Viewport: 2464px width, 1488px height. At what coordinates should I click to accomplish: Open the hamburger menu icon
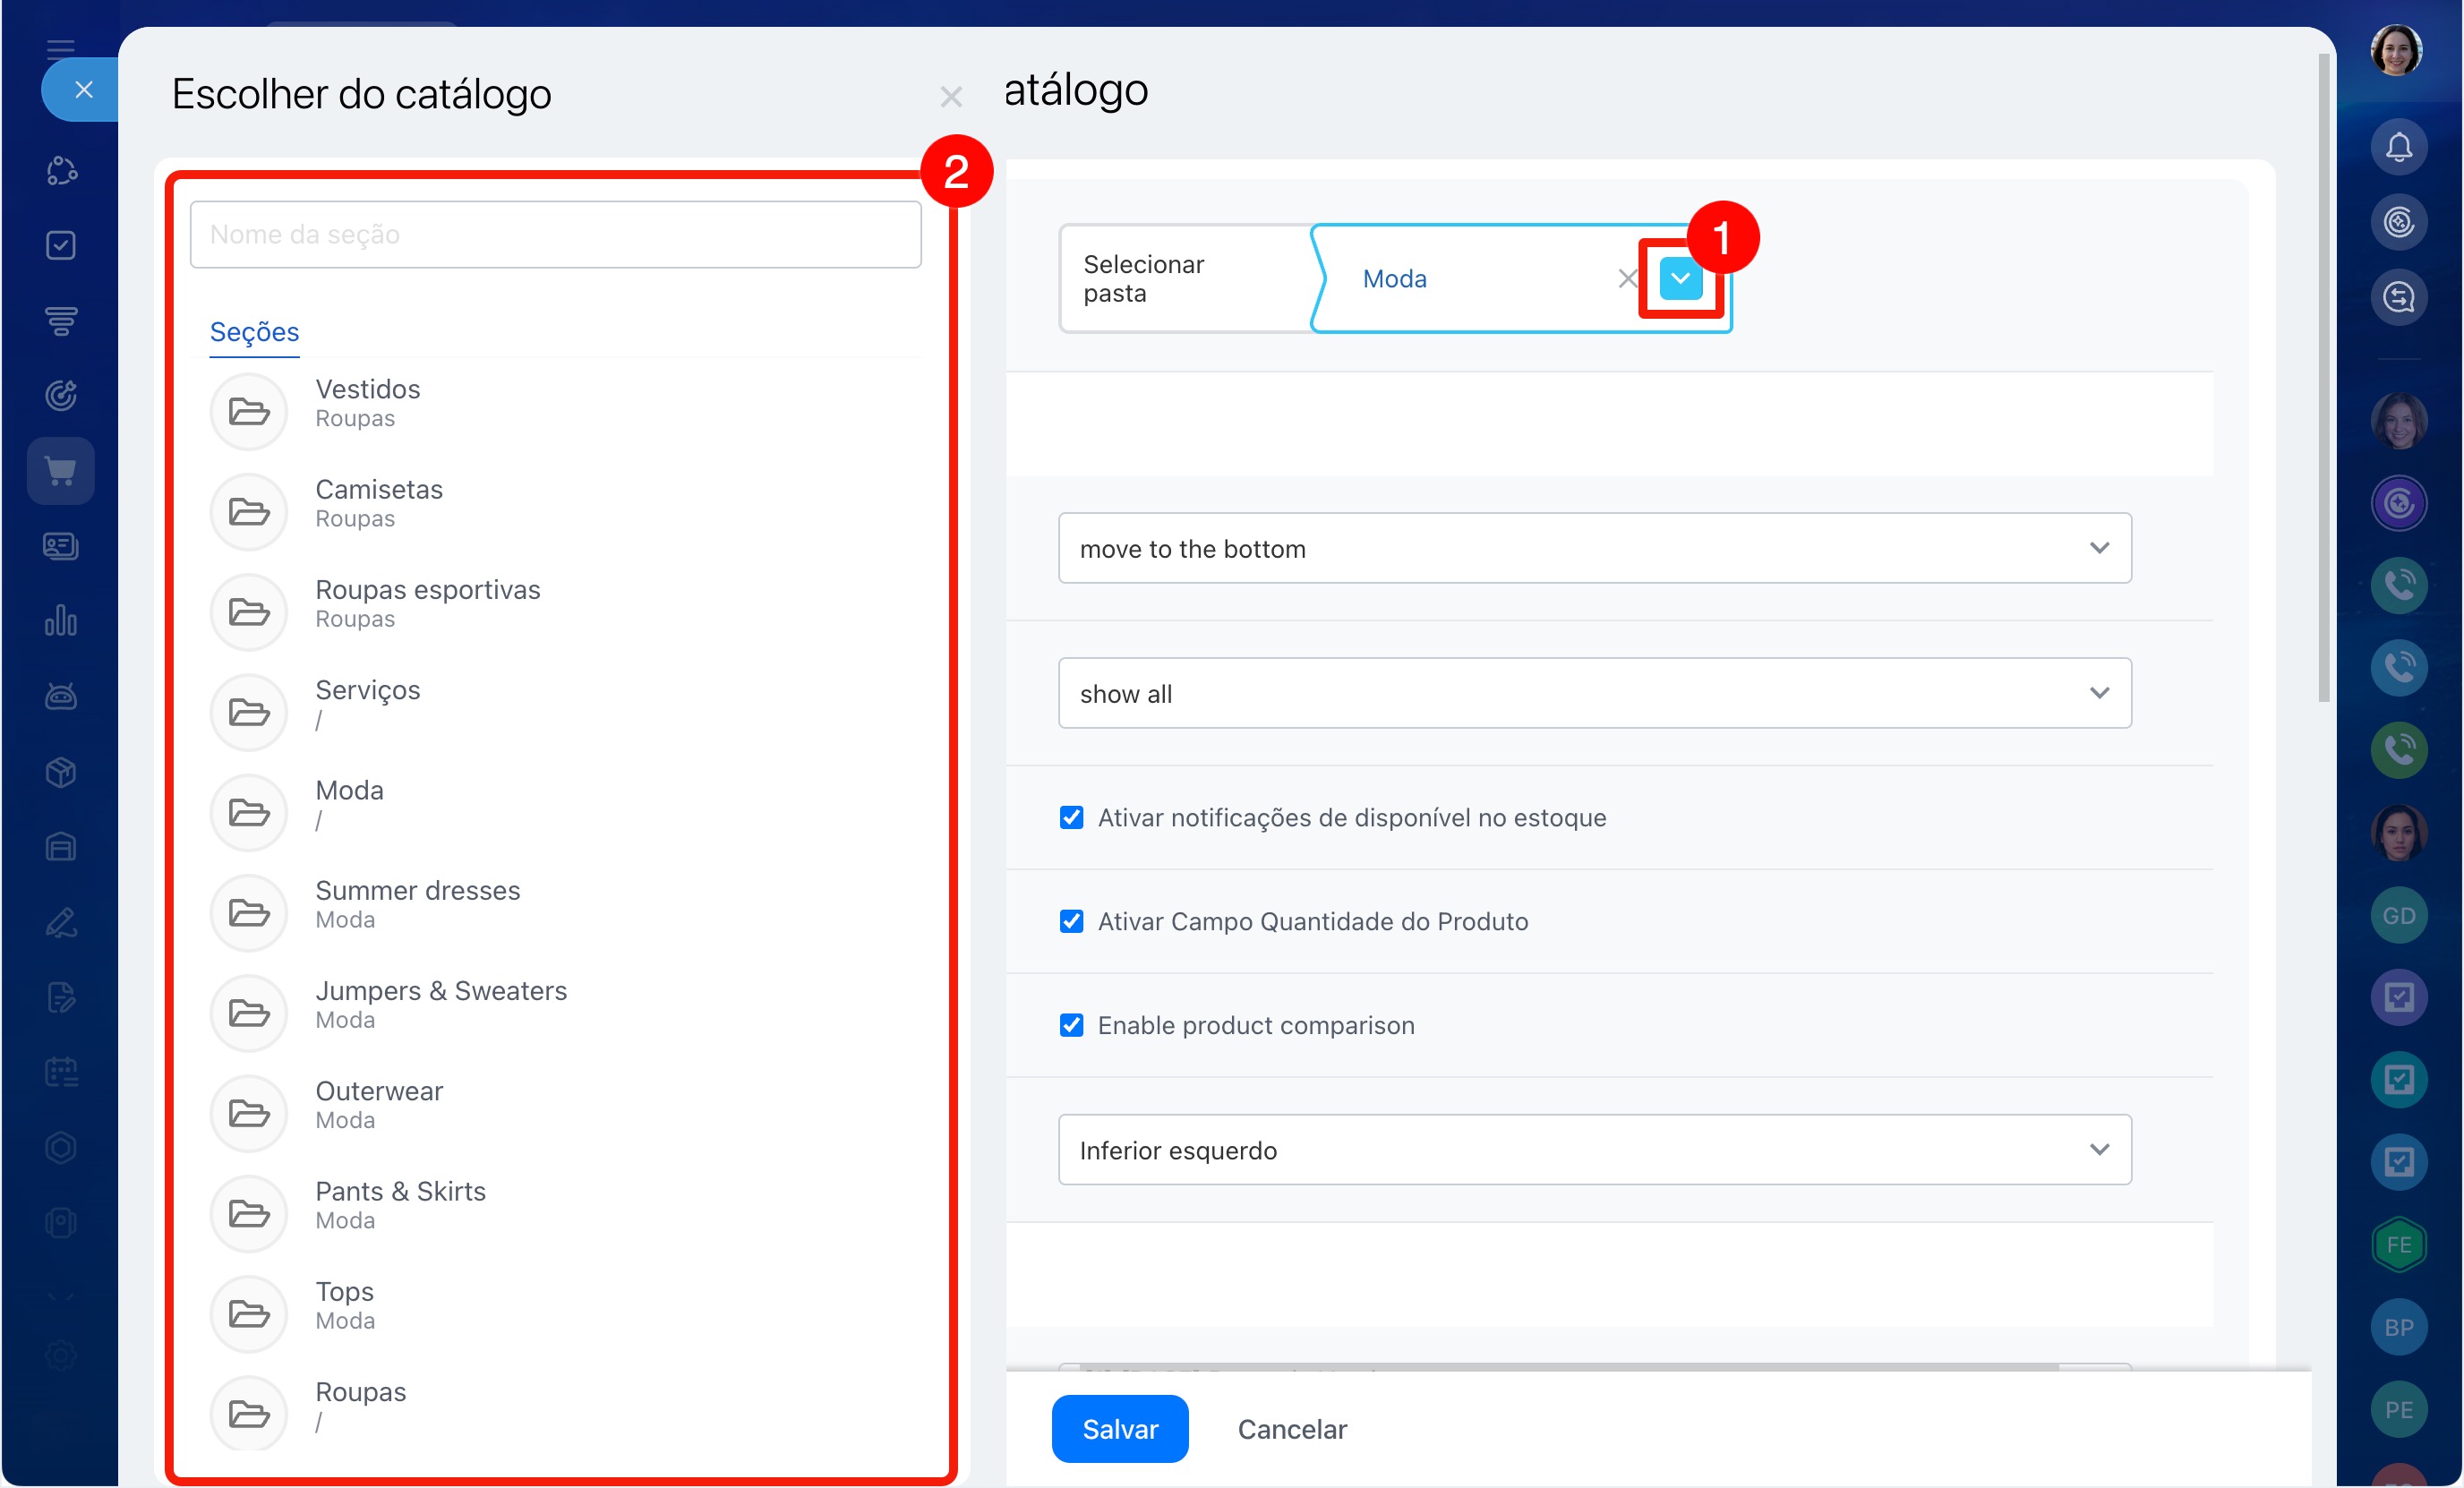coord(61,48)
